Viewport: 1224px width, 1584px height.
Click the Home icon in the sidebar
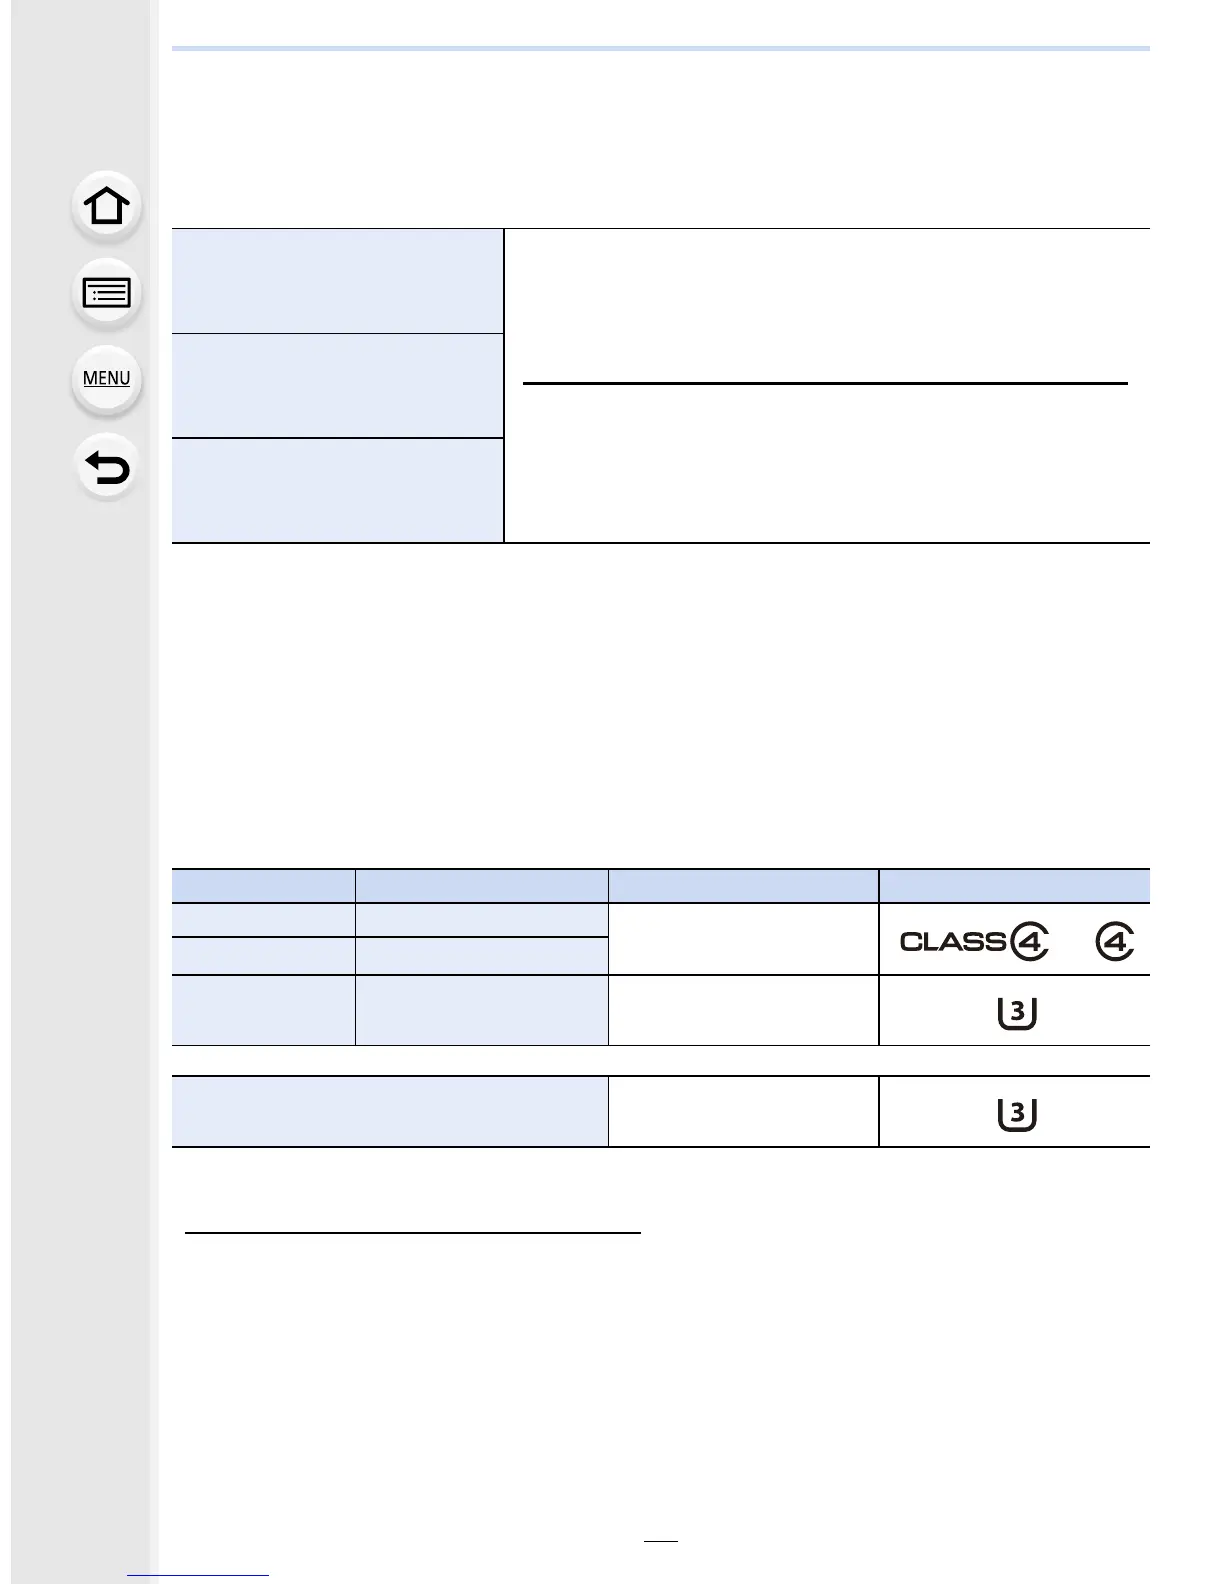pos(107,206)
